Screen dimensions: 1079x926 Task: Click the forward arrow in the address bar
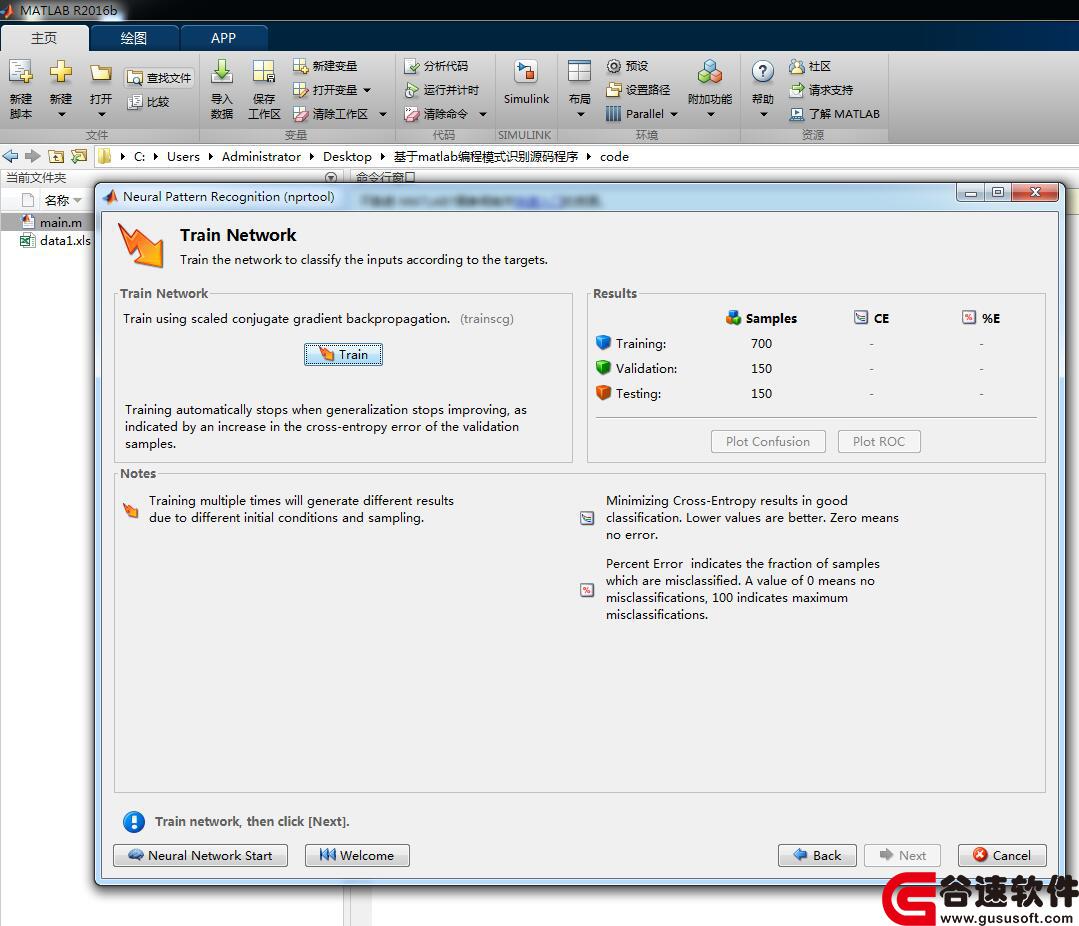(x=32, y=157)
